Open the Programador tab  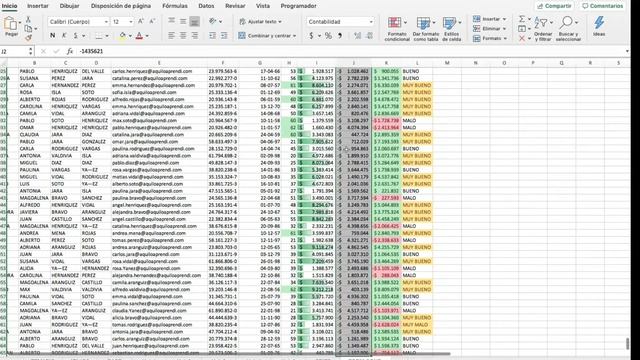(298, 6)
